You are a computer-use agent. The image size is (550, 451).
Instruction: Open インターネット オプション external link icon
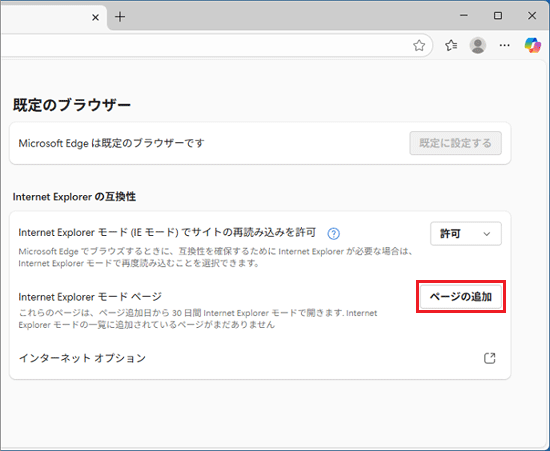pyautogui.click(x=489, y=358)
